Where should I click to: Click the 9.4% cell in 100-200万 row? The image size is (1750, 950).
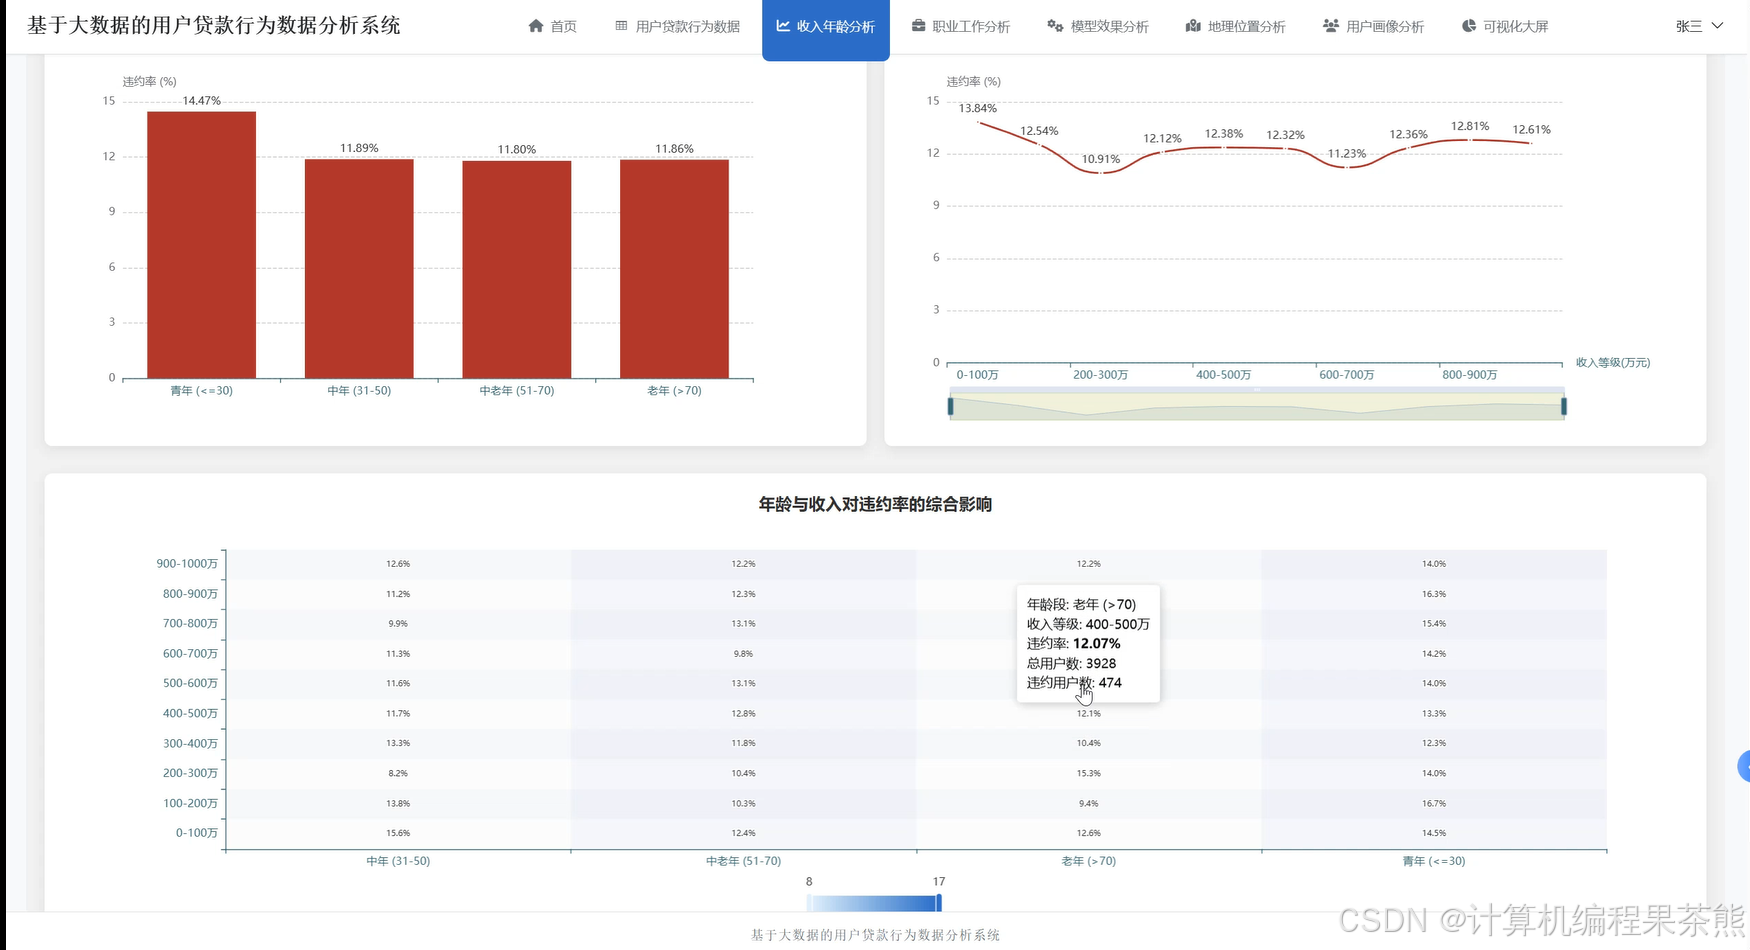pos(1089,803)
